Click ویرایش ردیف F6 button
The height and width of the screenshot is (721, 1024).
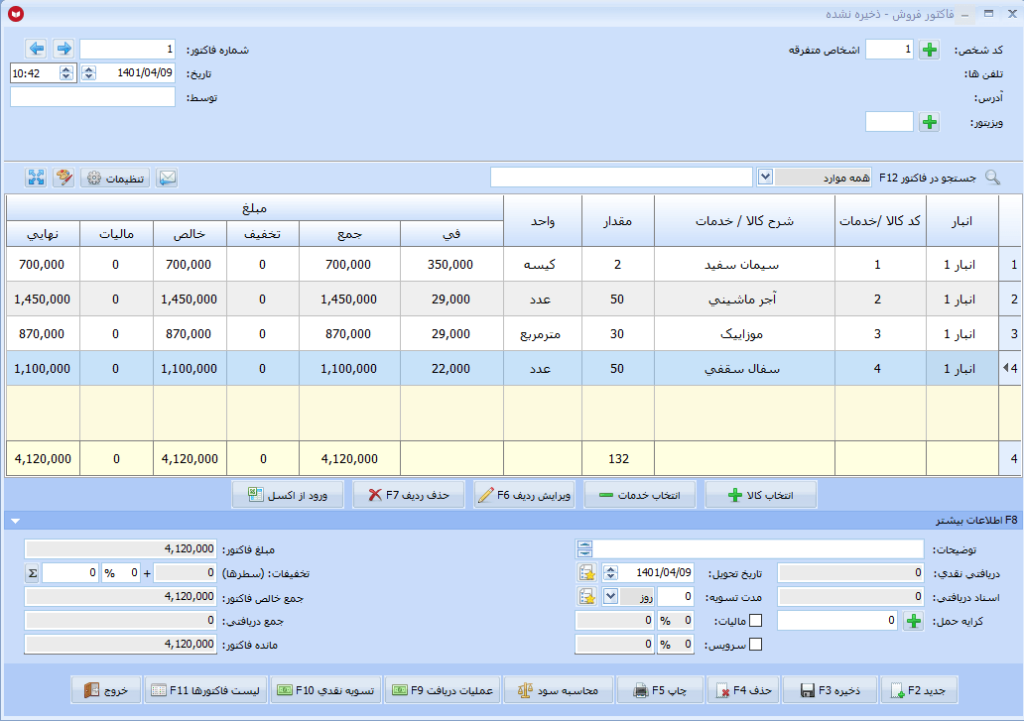pos(524,495)
